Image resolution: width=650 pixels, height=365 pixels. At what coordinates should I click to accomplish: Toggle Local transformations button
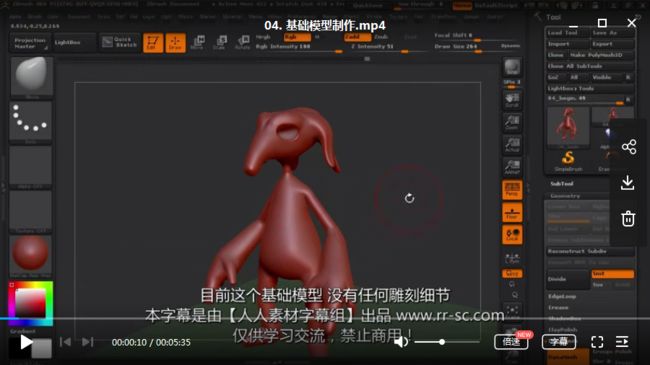click(x=512, y=234)
